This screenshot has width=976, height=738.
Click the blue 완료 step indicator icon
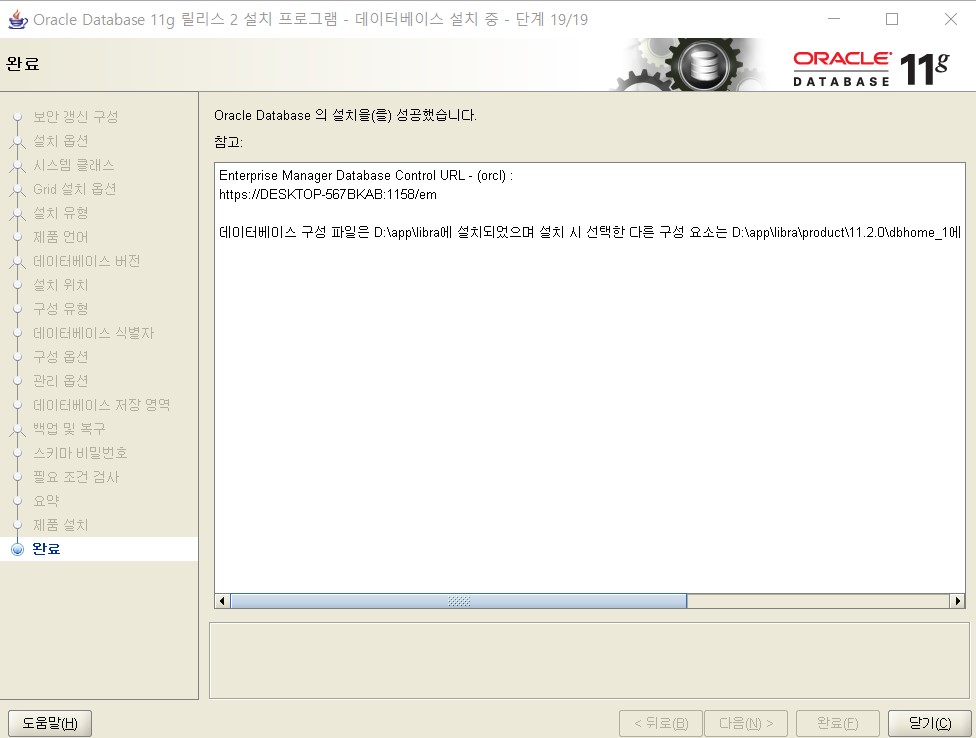[x=17, y=549]
